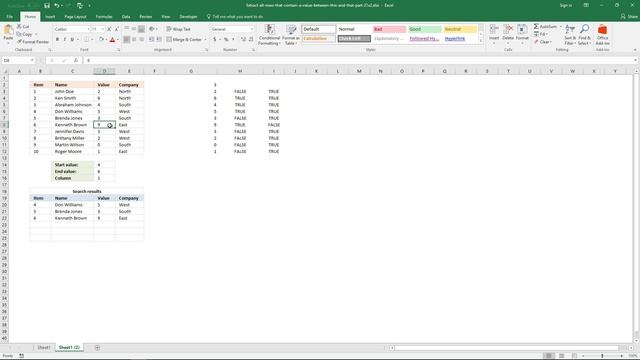Apply the Neutral cell style
Image resolution: width=640 pixels, height=360 pixels.
coord(460,29)
